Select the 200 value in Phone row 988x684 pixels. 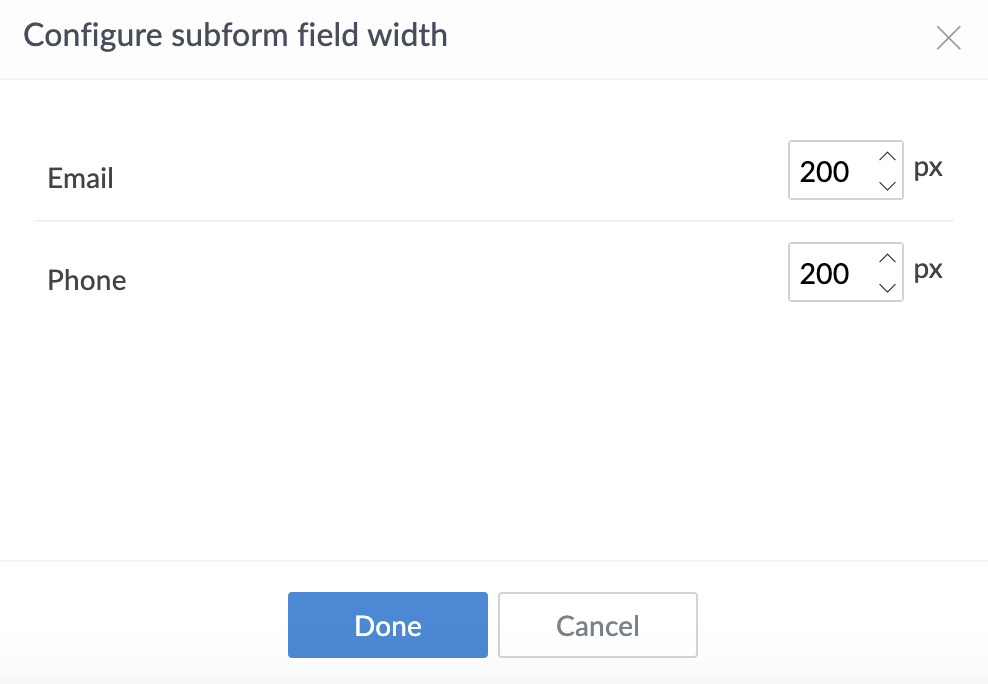pos(825,274)
